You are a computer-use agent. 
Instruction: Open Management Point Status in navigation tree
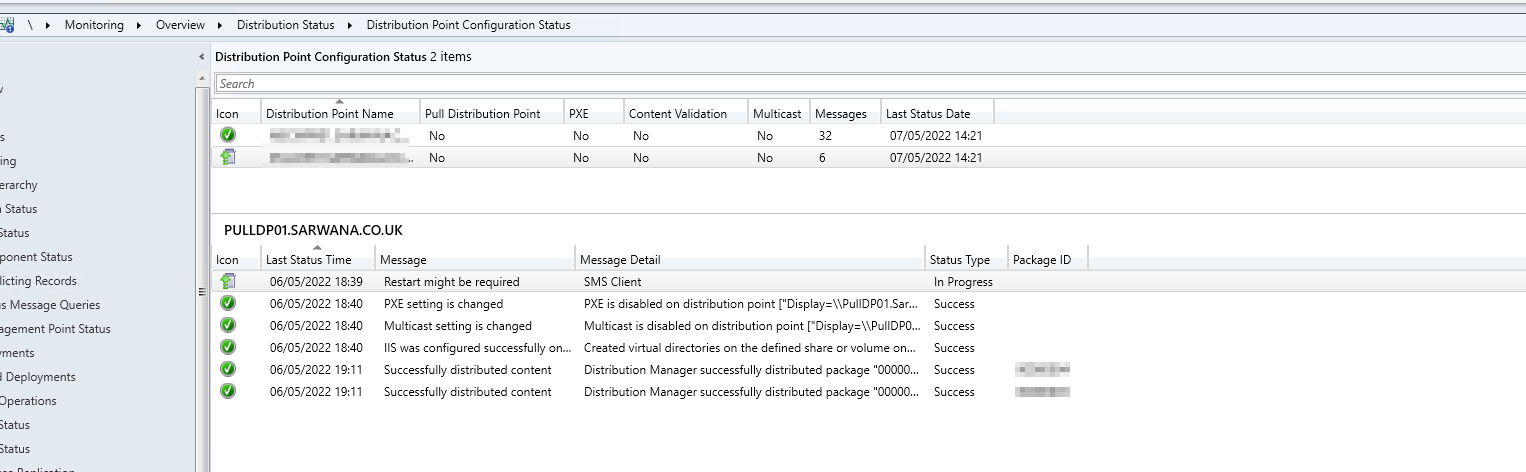point(55,329)
